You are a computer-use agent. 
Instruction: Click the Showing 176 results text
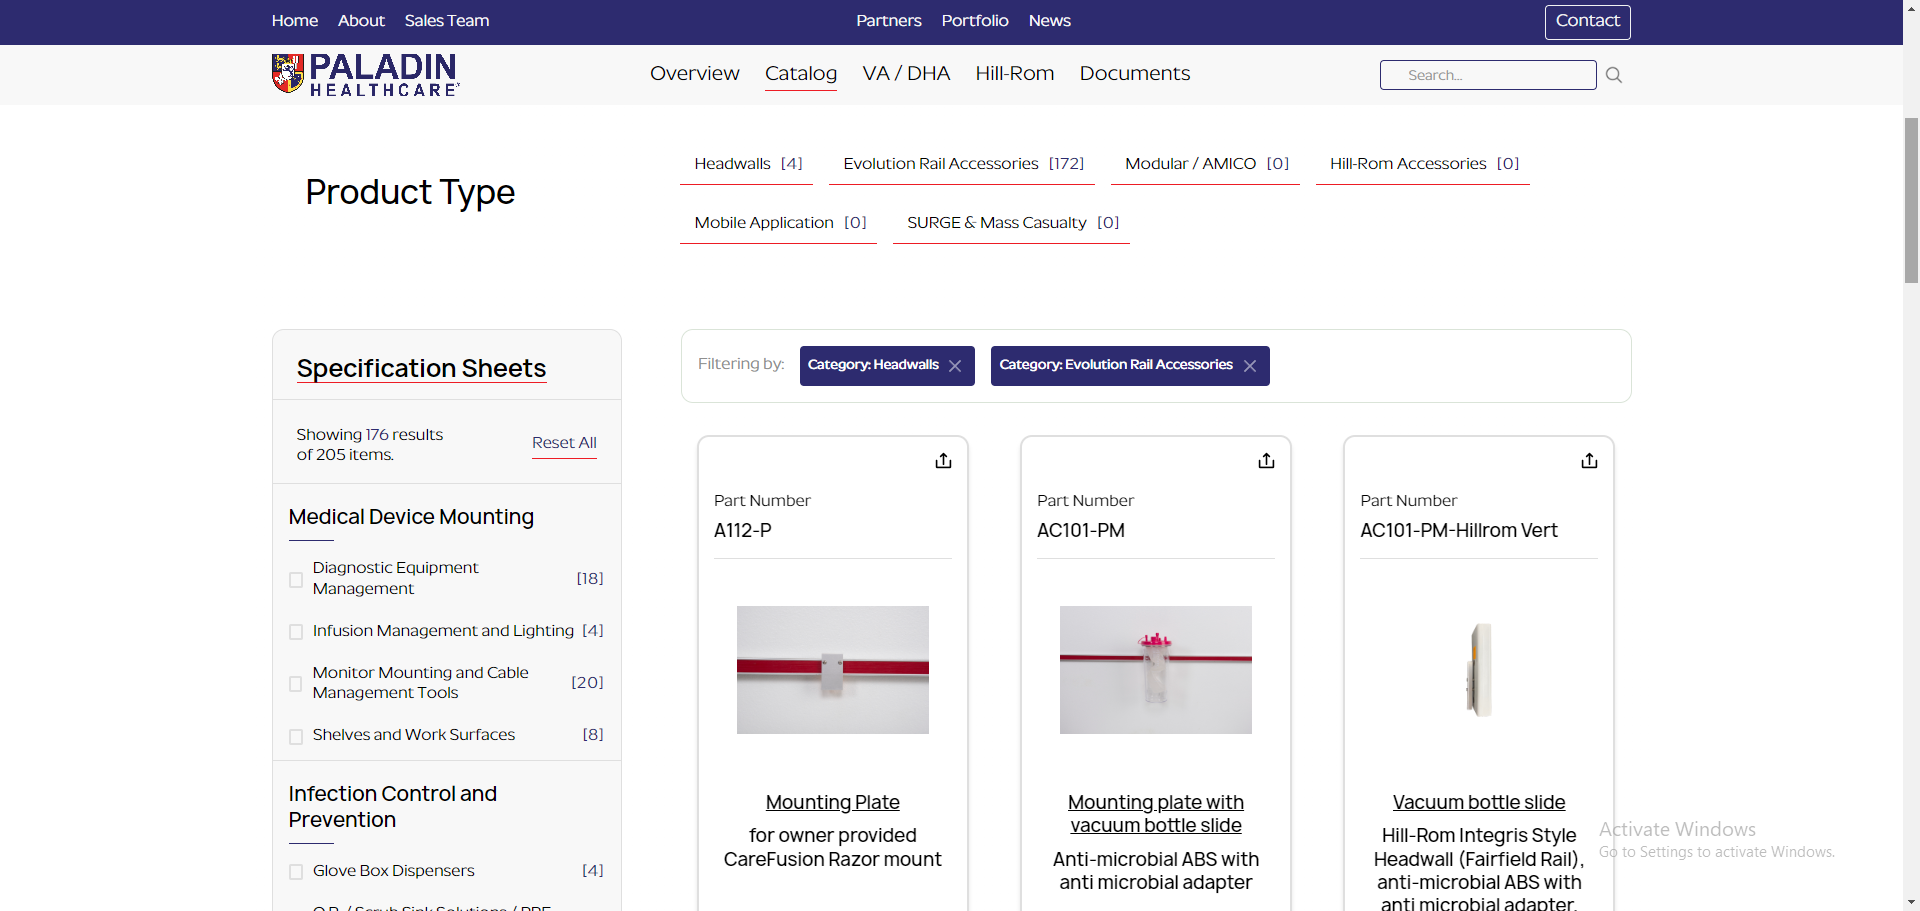click(x=370, y=445)
